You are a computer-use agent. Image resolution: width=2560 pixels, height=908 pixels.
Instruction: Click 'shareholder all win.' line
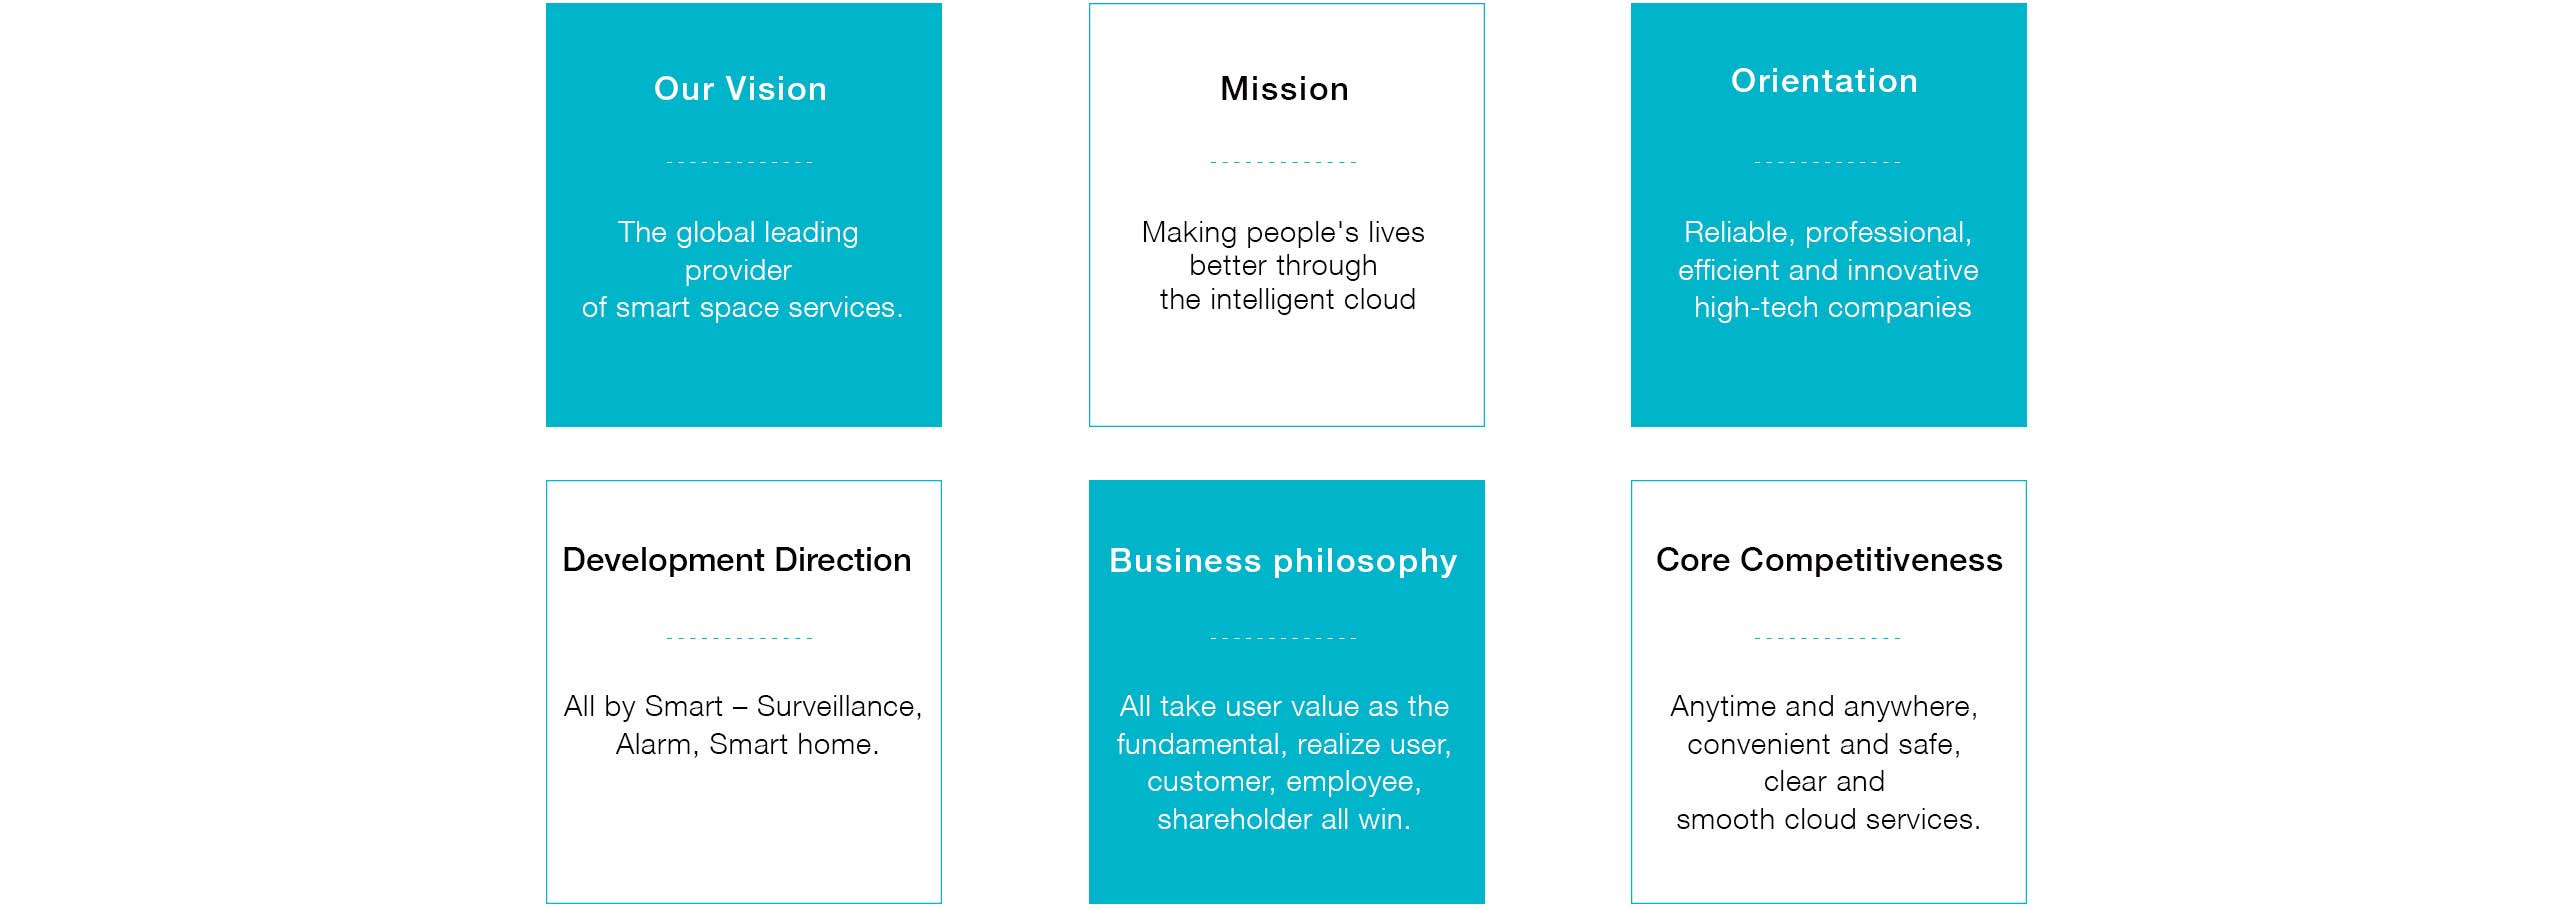[1284, 820]
